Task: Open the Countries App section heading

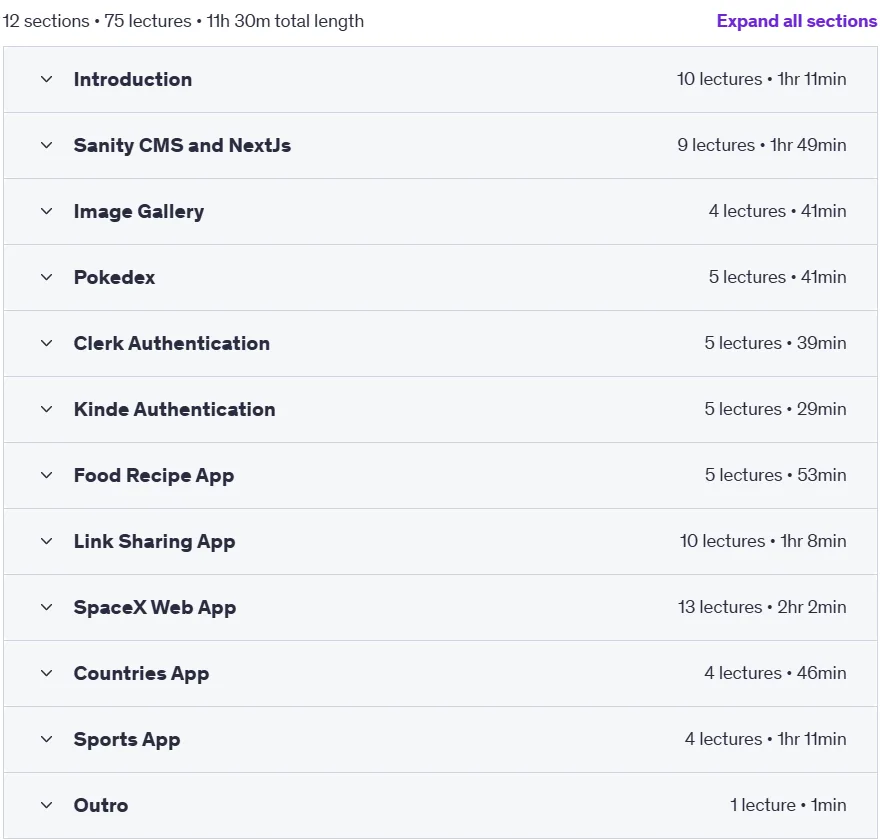Action: pyautogui.click(x=141, y=673)
